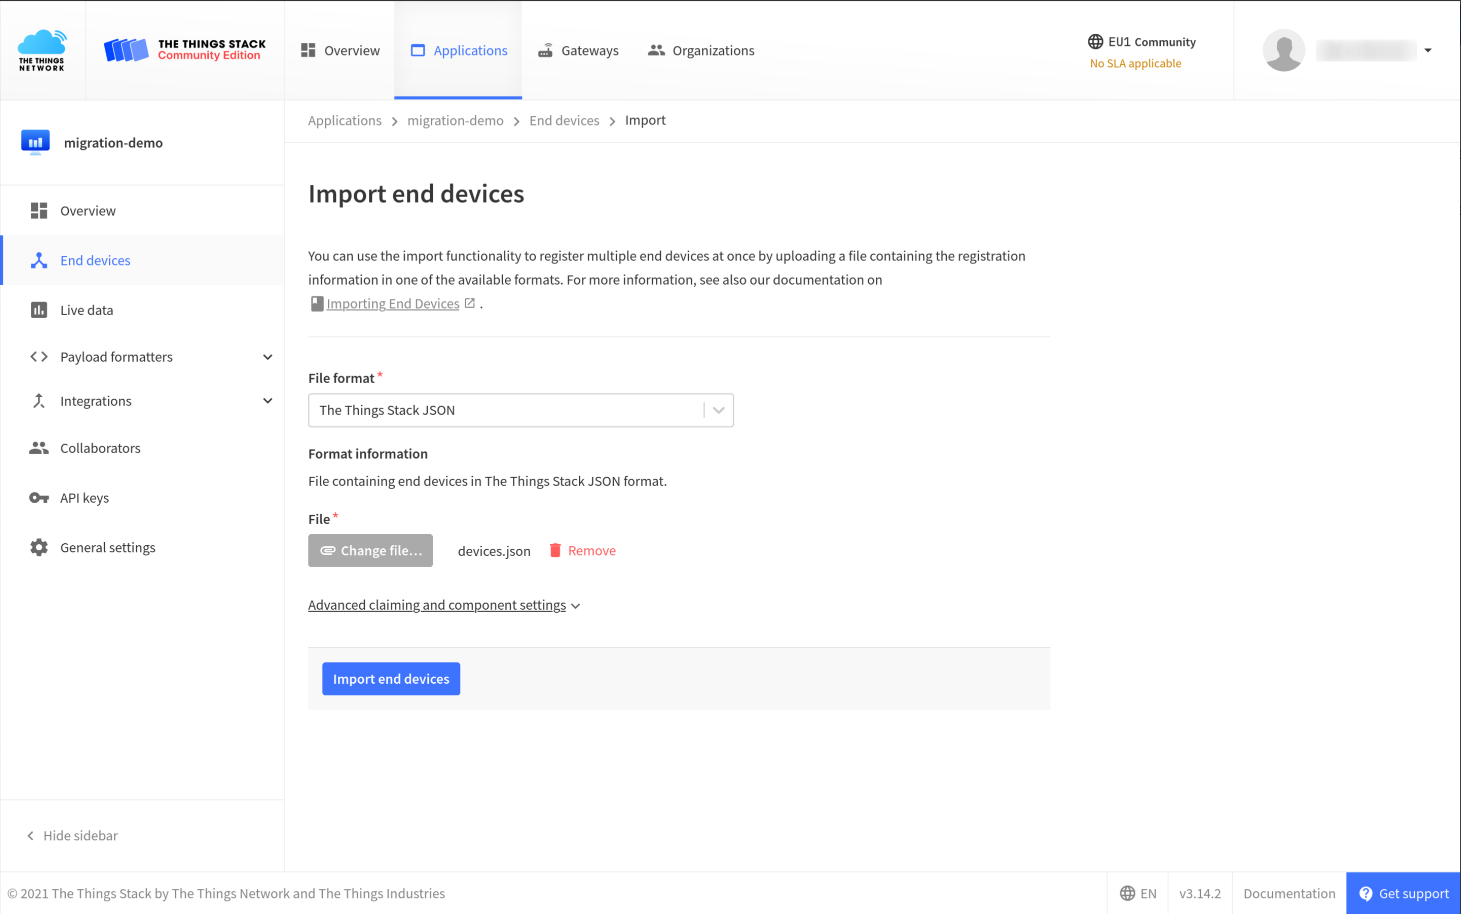The height and width of the screenshot is (914, 1461).
Task: Open API keys in the sidebar
Action: (143, 498)
